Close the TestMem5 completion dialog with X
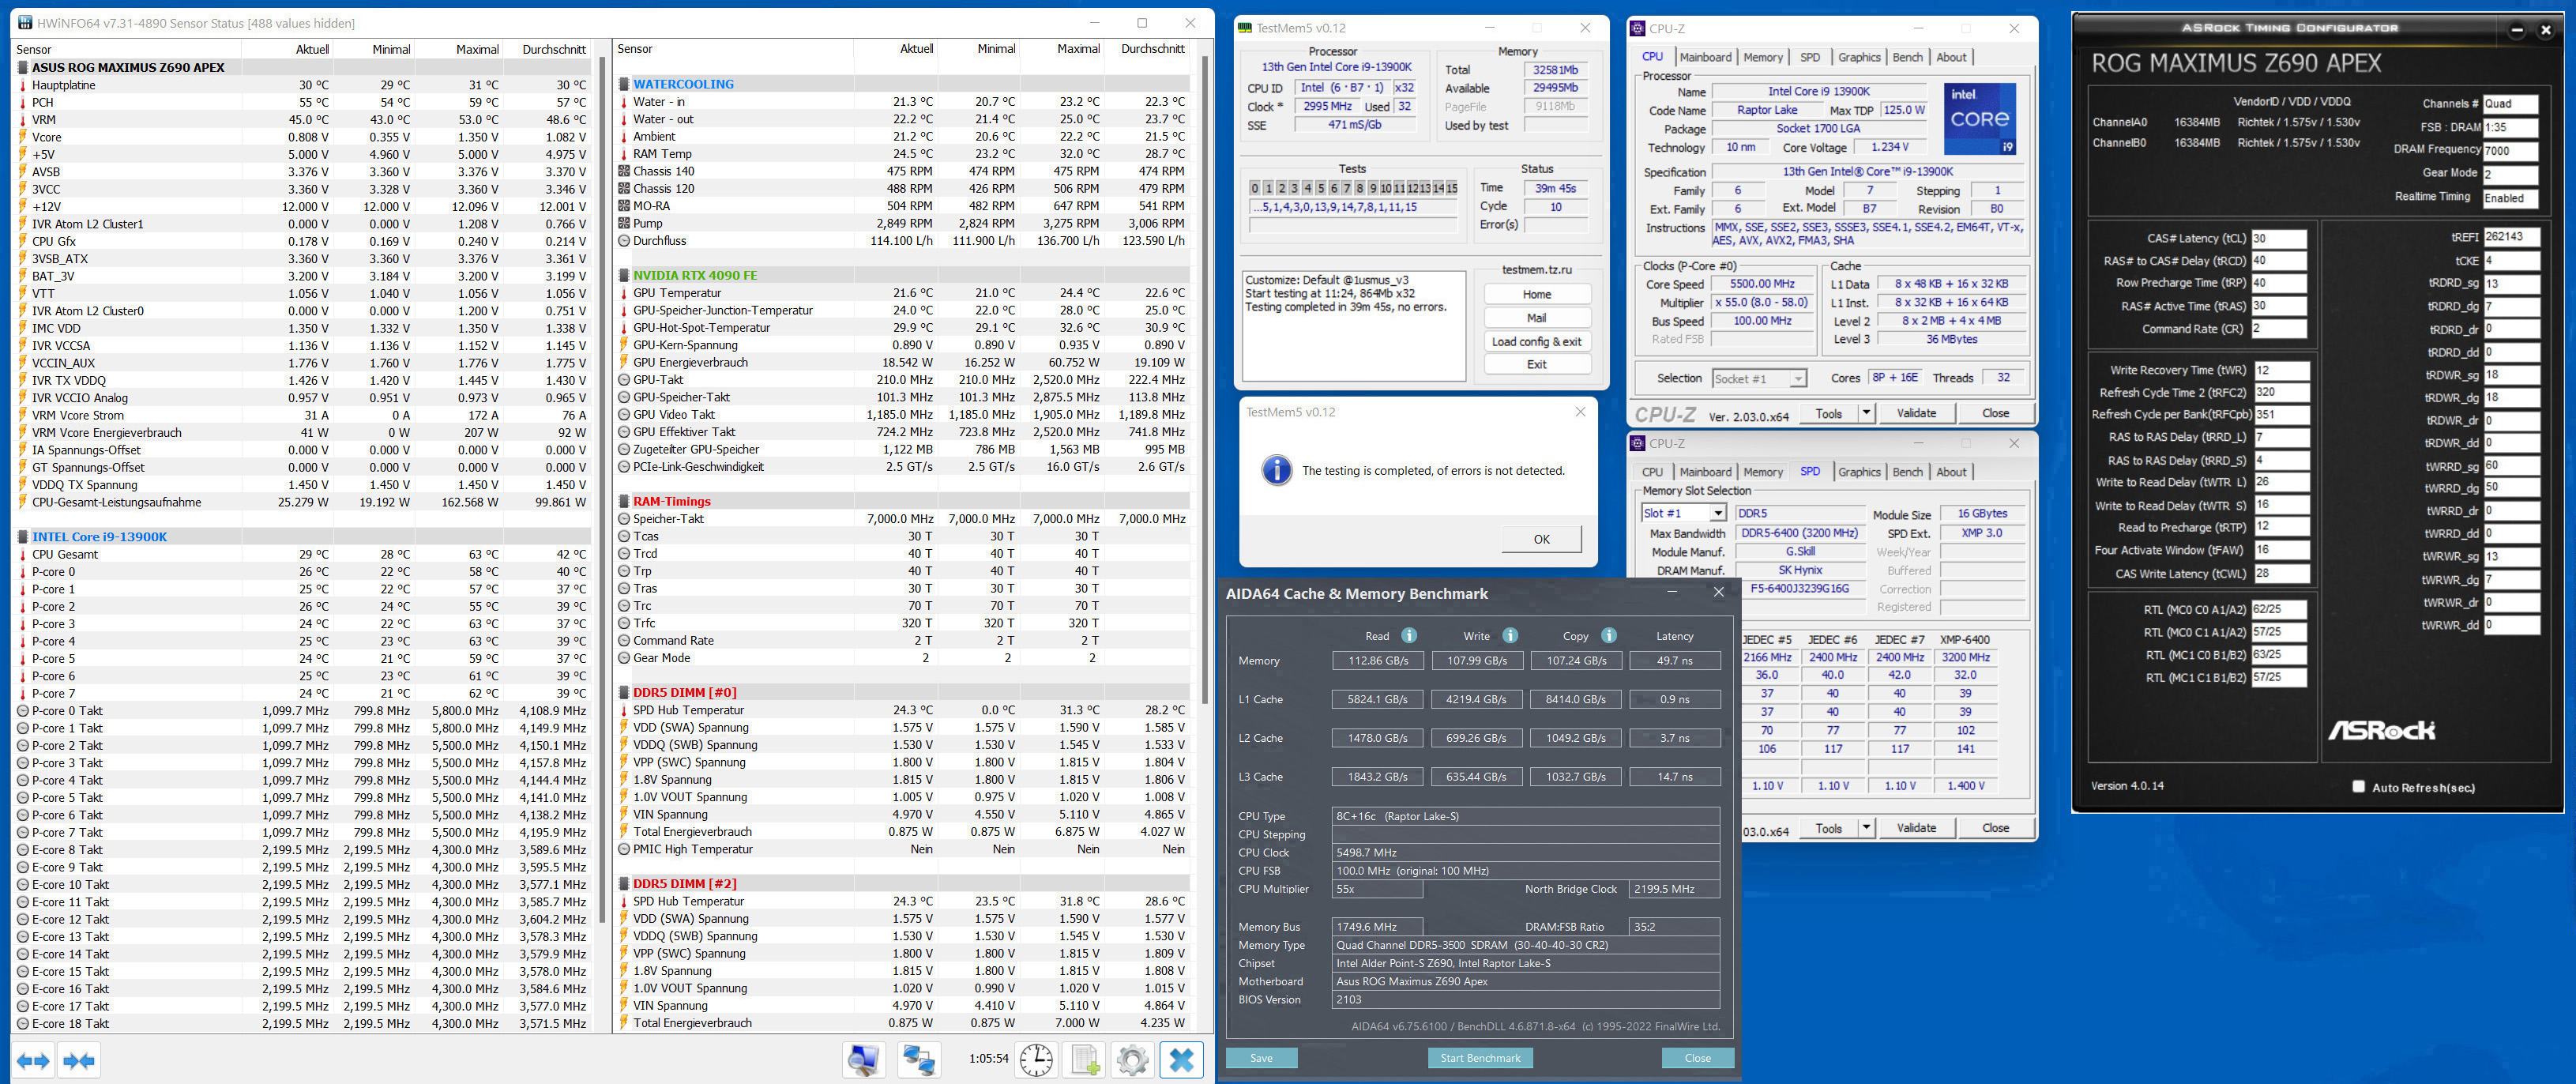Screen dimensions: 2576x1084 pos(1580,412)
